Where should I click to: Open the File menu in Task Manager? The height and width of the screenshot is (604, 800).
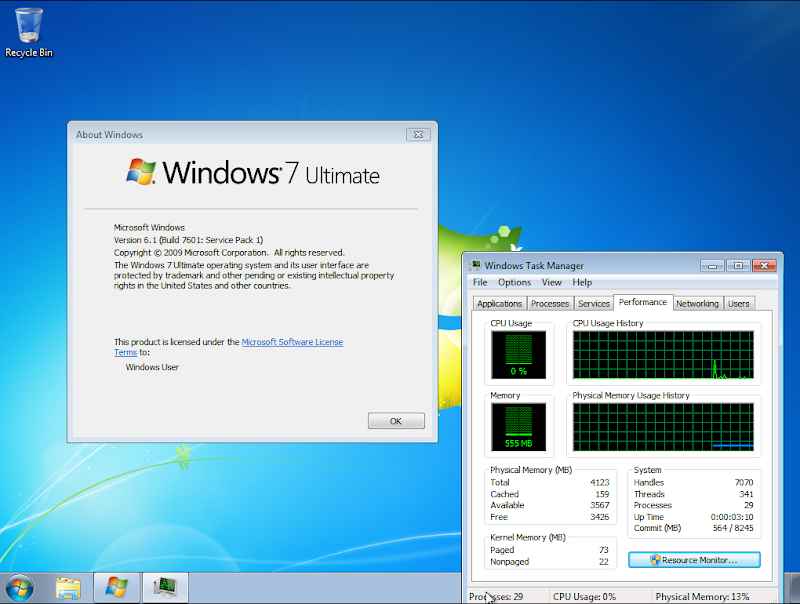(x=480, y=282)
